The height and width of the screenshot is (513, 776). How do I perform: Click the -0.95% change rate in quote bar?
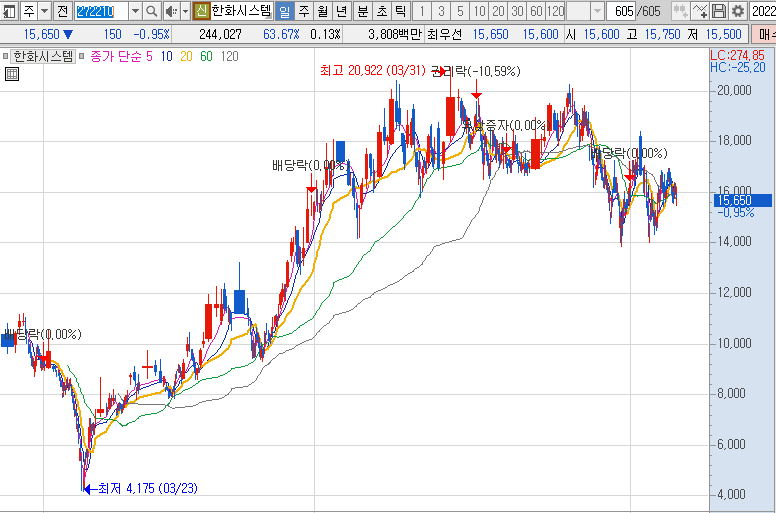tap(151, 34)
